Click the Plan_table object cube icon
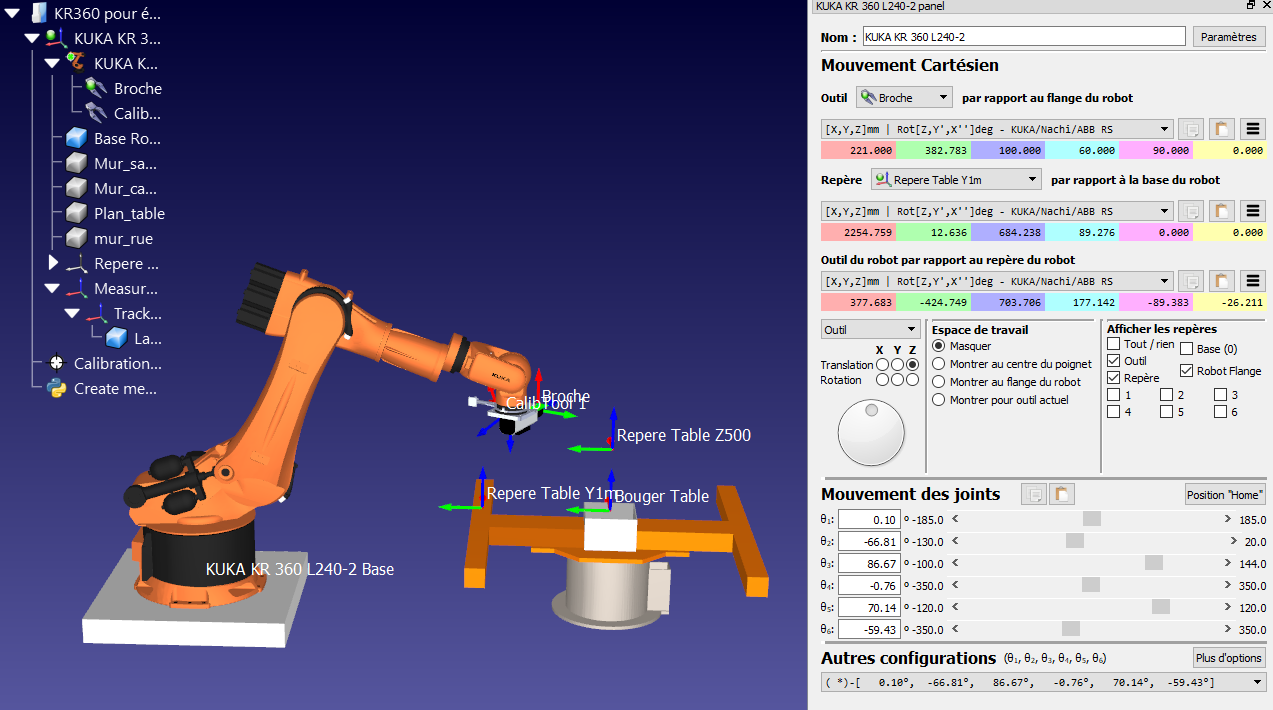 coord(77,214)
